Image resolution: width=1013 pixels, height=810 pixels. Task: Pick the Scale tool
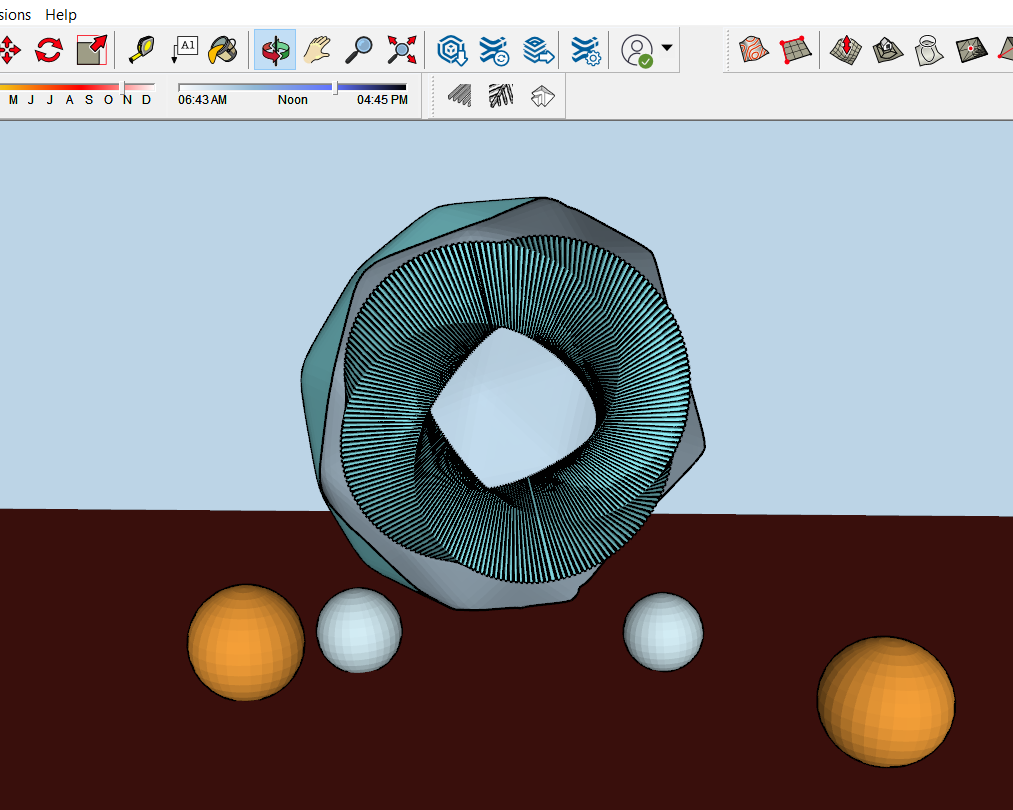coord(92,49)
